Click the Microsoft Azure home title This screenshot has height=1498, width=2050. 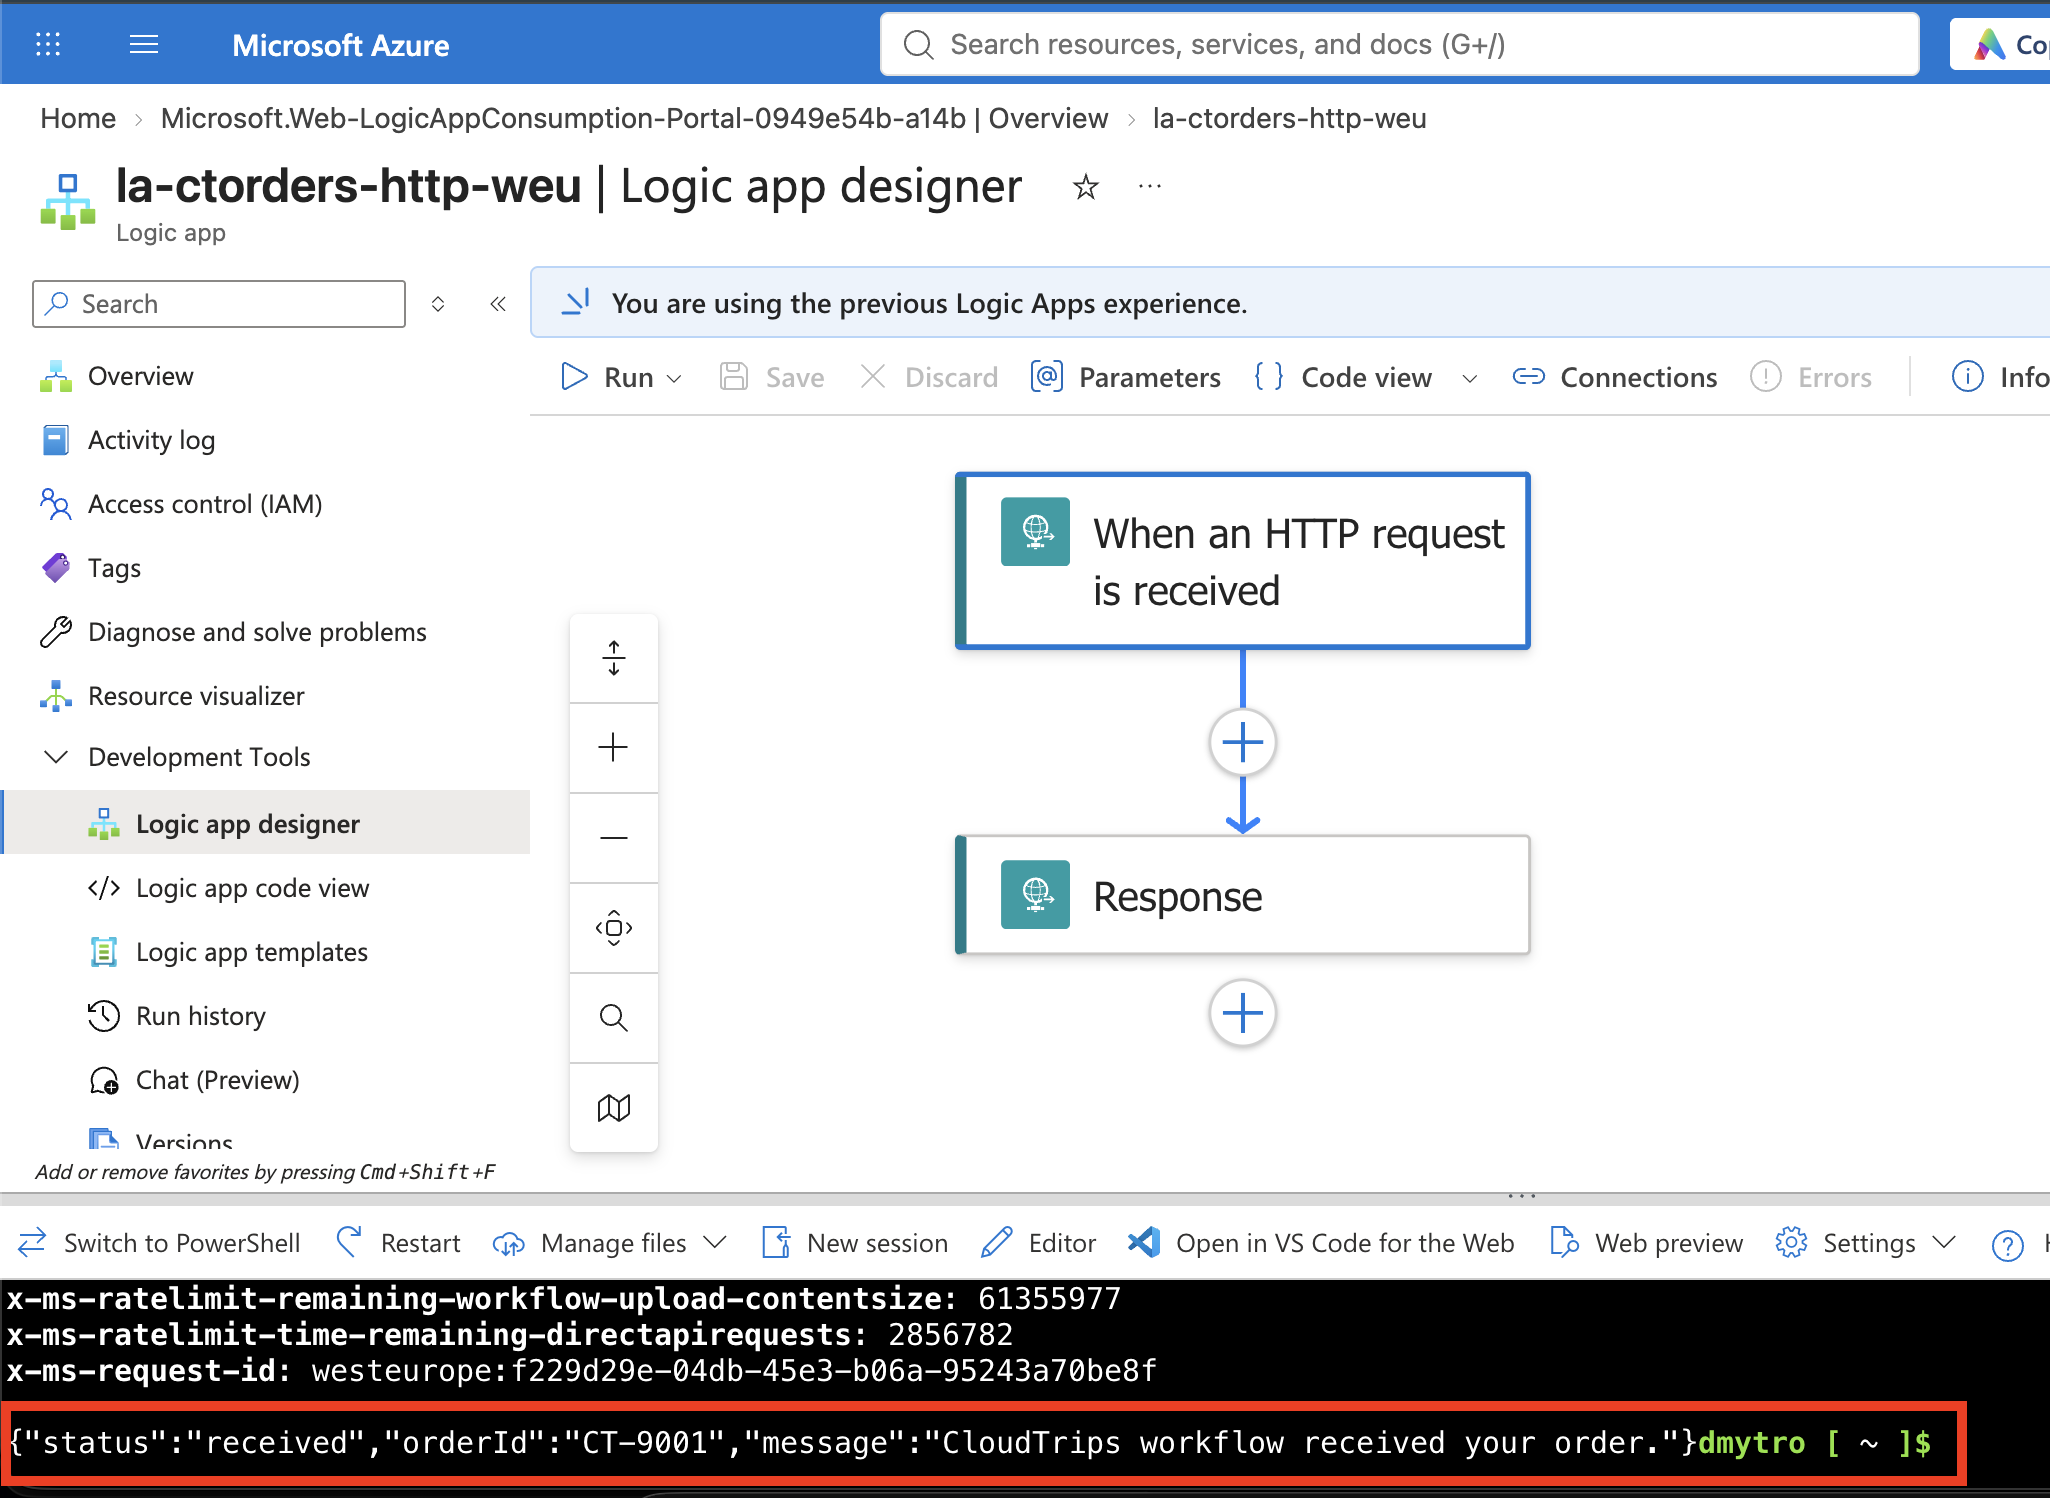(x=340, y=45)
